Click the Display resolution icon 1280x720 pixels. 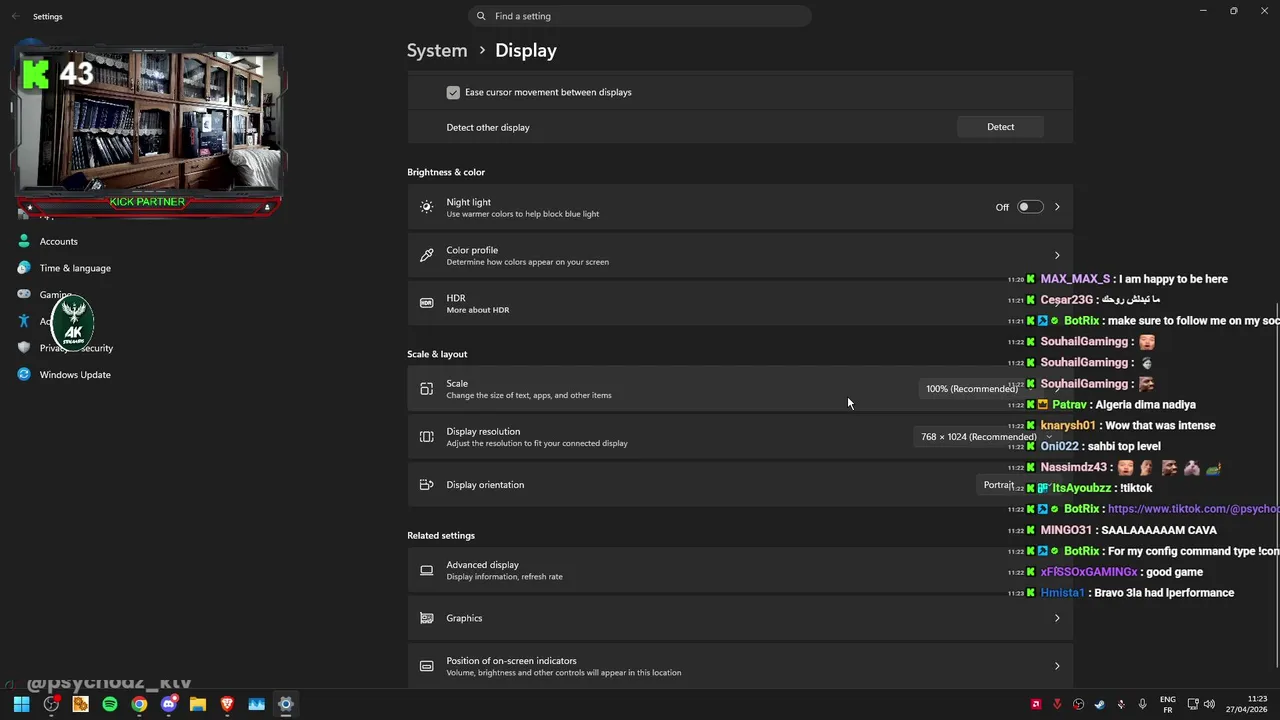click(427, 437)
